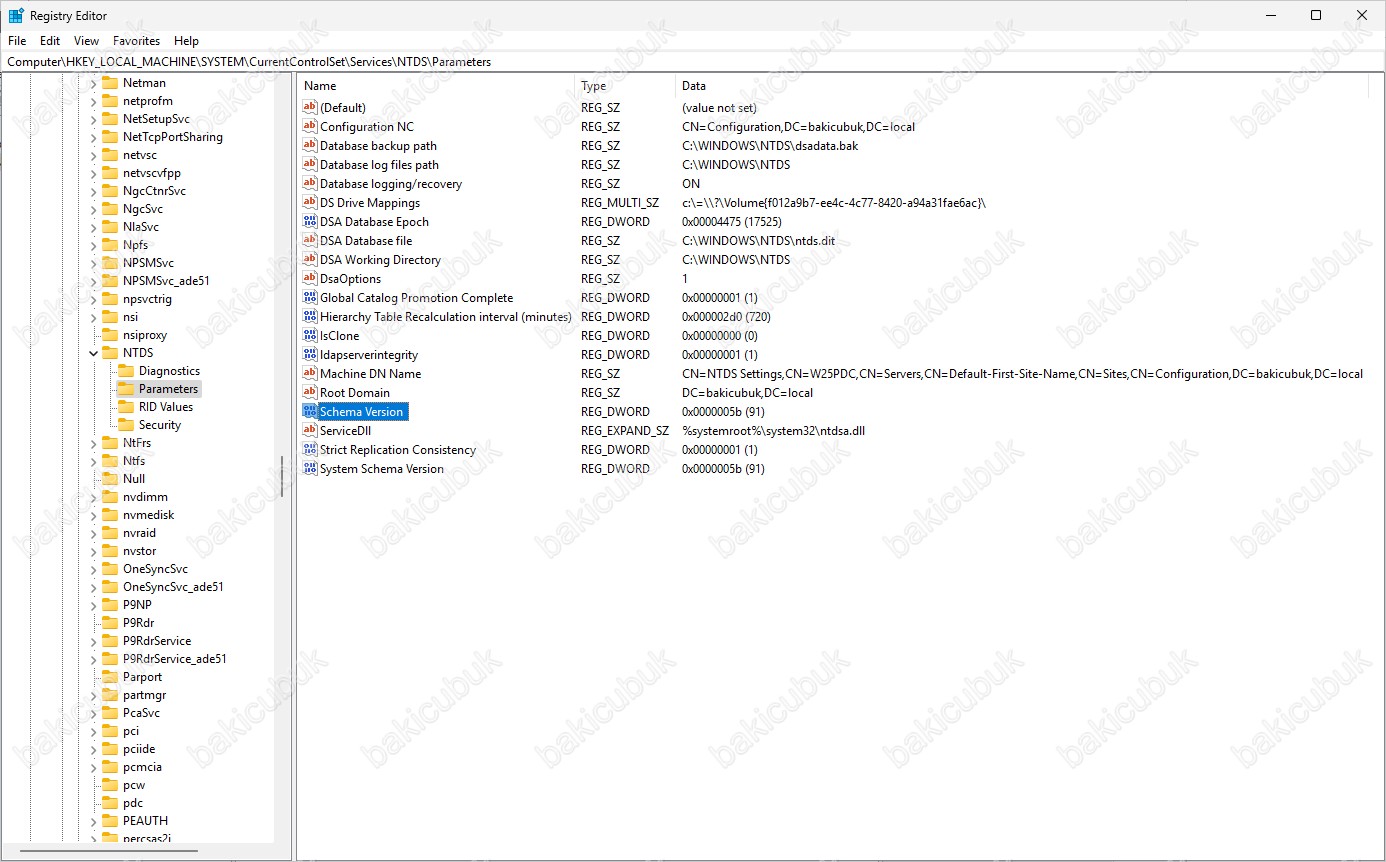Click the folder icon of the Security key

126,425
